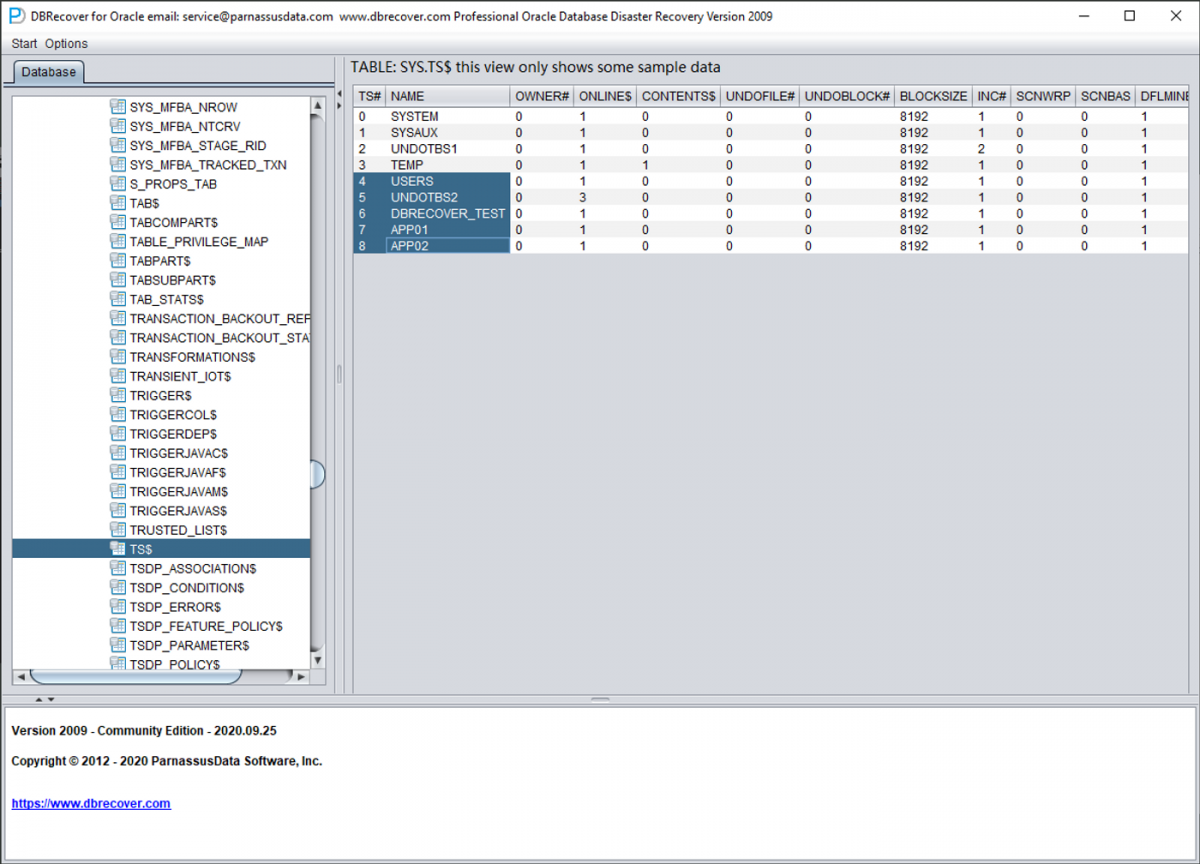The image size is (1200, 864).
Task: Click the table icon beside TRUSTED_LIST$
Action: (x=118, y=529)
